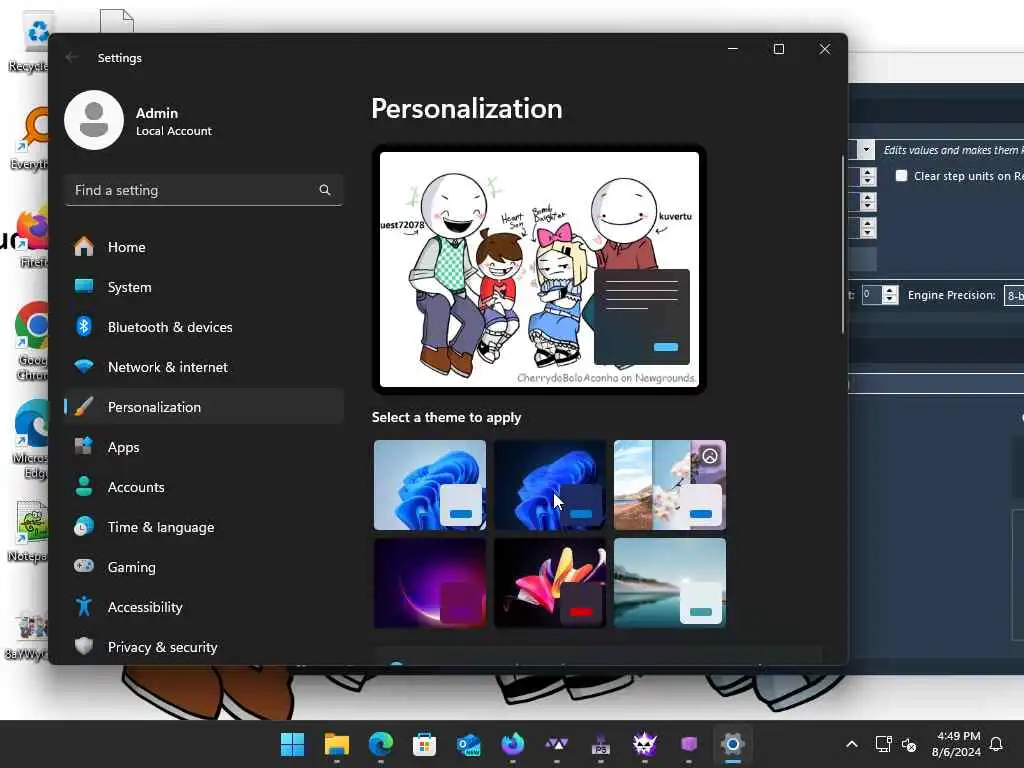Click the Accessibility figure icon
Image resolution: width=1024 pixels, height=768 pixels.
click(x=84, y=606)
